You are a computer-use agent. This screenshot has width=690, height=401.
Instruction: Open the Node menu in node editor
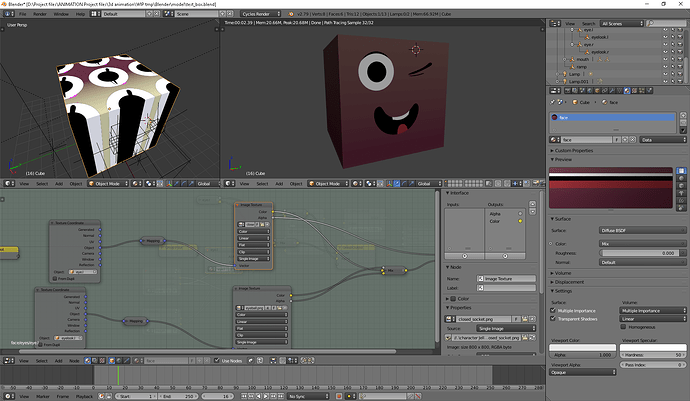point(74,361)
